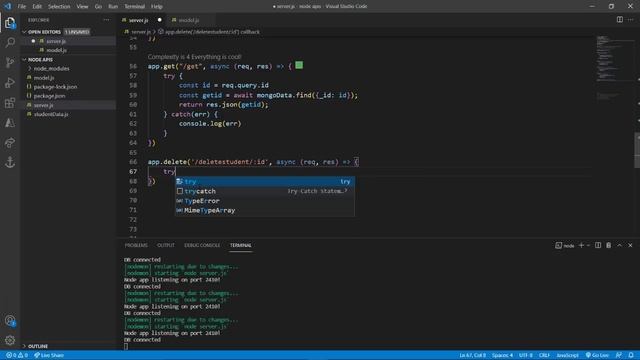Change indentation Spaces: 4 in status bar
The image size is (640, 360).
click(x=502, y=355)
